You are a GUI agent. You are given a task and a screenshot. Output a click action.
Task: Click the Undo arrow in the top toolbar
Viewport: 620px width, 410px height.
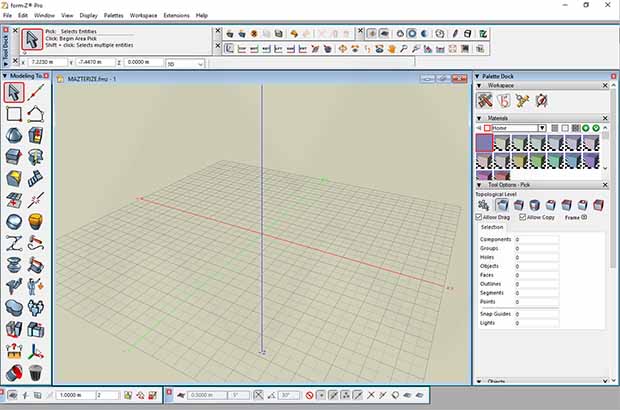(294, 34)
